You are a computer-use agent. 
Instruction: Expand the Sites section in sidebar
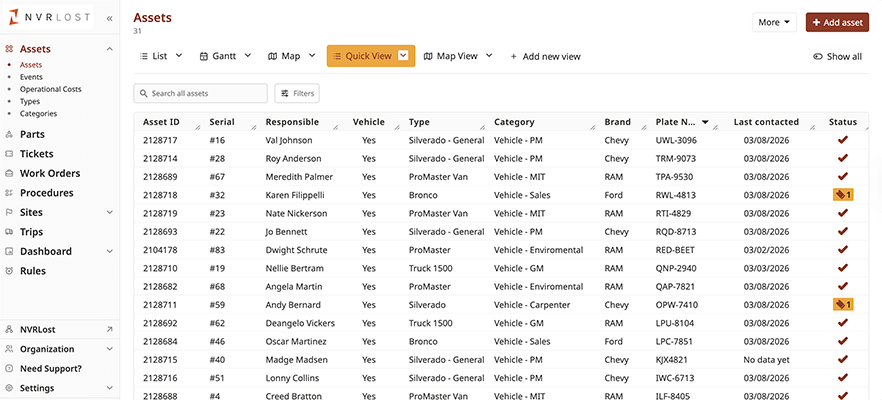pyautogui.click(x=108, y=212)
